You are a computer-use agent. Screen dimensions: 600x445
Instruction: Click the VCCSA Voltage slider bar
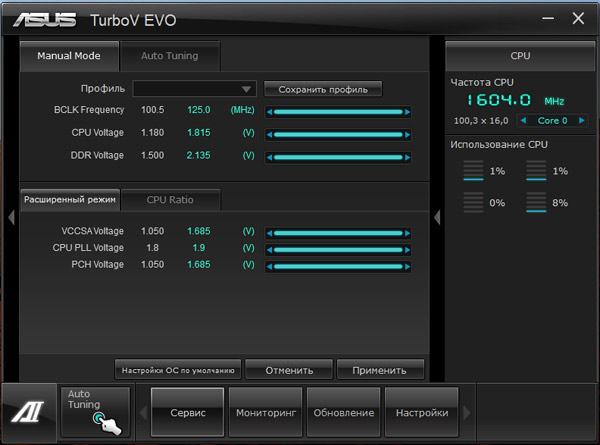point(338,233)
